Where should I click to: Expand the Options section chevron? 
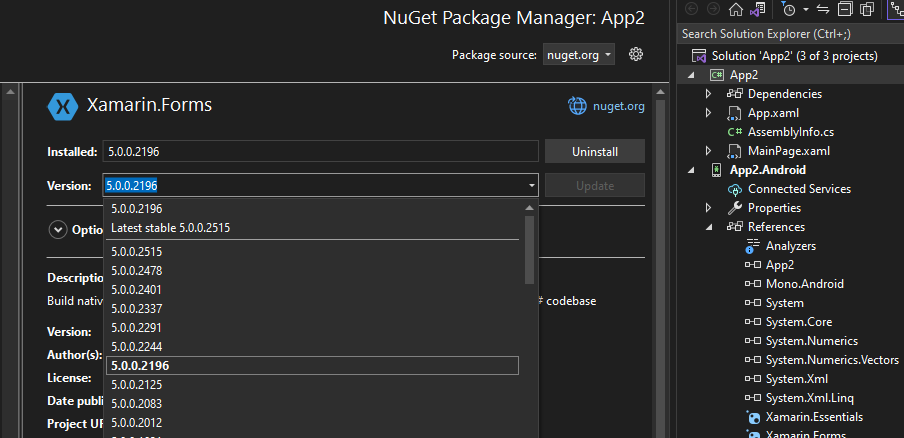(58, 229)
